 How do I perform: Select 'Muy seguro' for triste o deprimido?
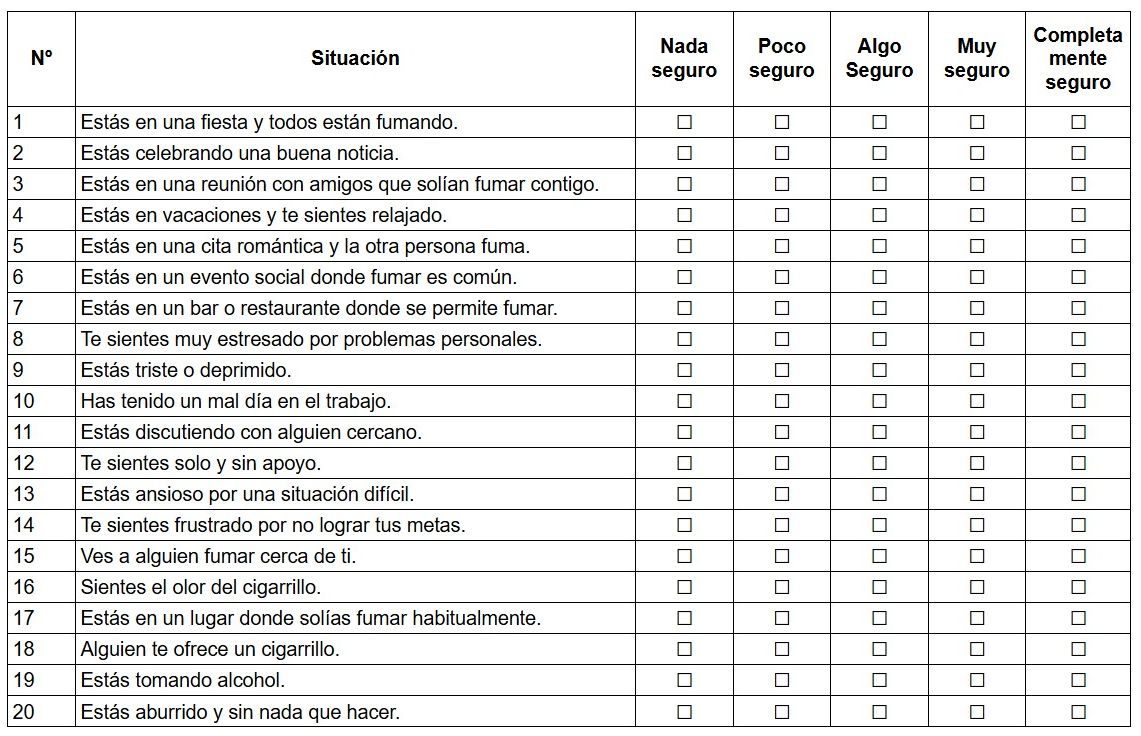pos(977,370)
